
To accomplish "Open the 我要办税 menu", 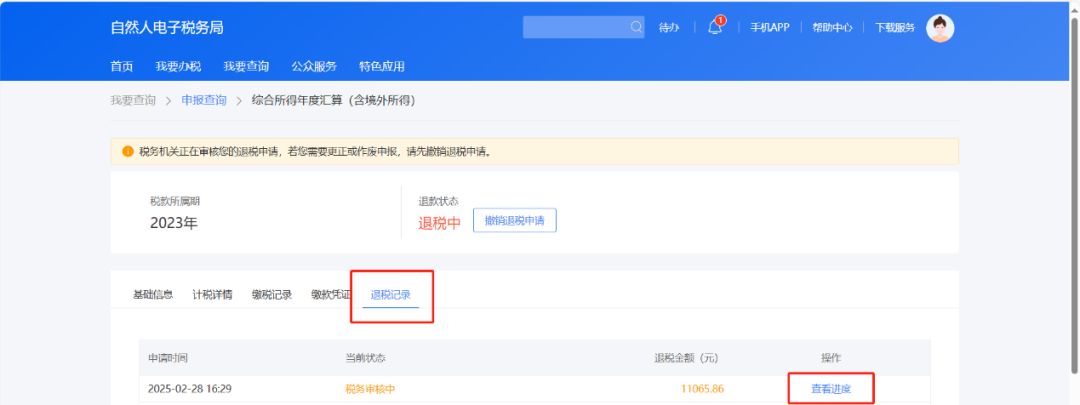I will tap(178, 67).
